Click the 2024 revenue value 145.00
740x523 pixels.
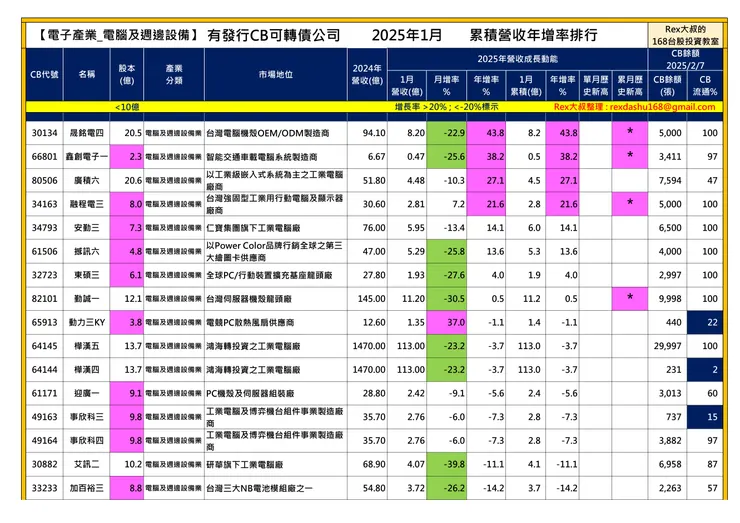(x=371, y=299)
